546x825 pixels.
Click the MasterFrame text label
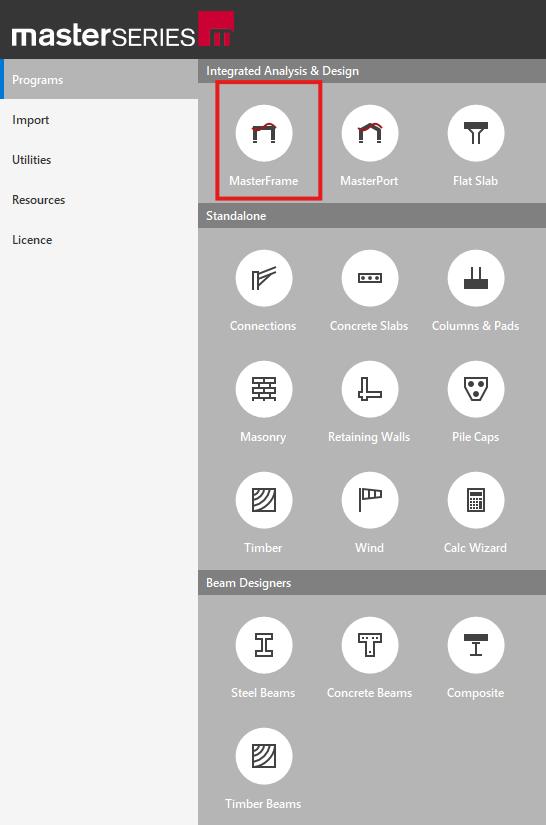(x=264, y=181)
